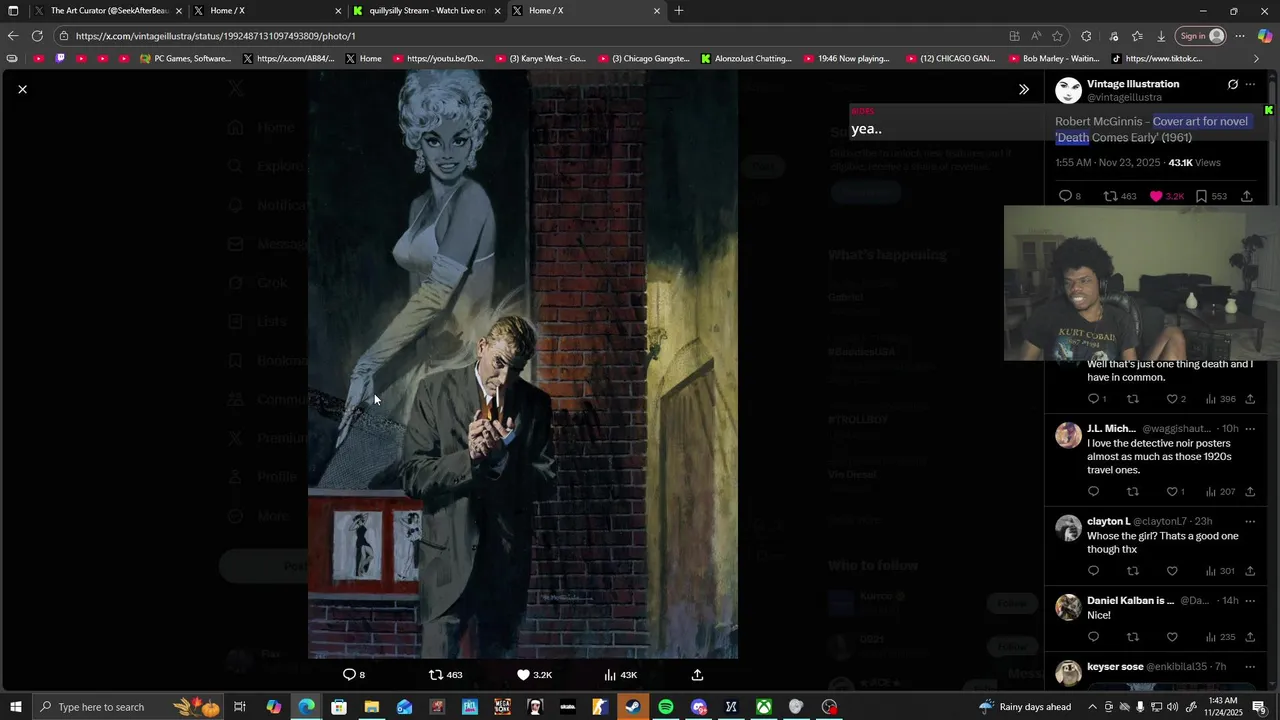1280x720 pixels.
Task: Open Spotify from the taskbar
Action: pyautogui.click(x=666, y=707)
